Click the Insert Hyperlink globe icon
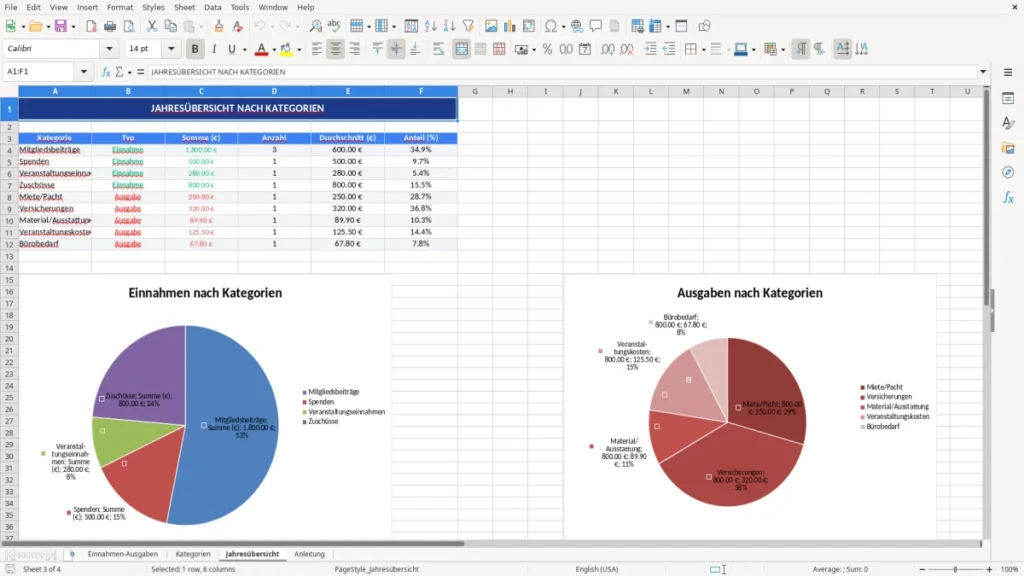1024x576 pixels. click(577, 26)
